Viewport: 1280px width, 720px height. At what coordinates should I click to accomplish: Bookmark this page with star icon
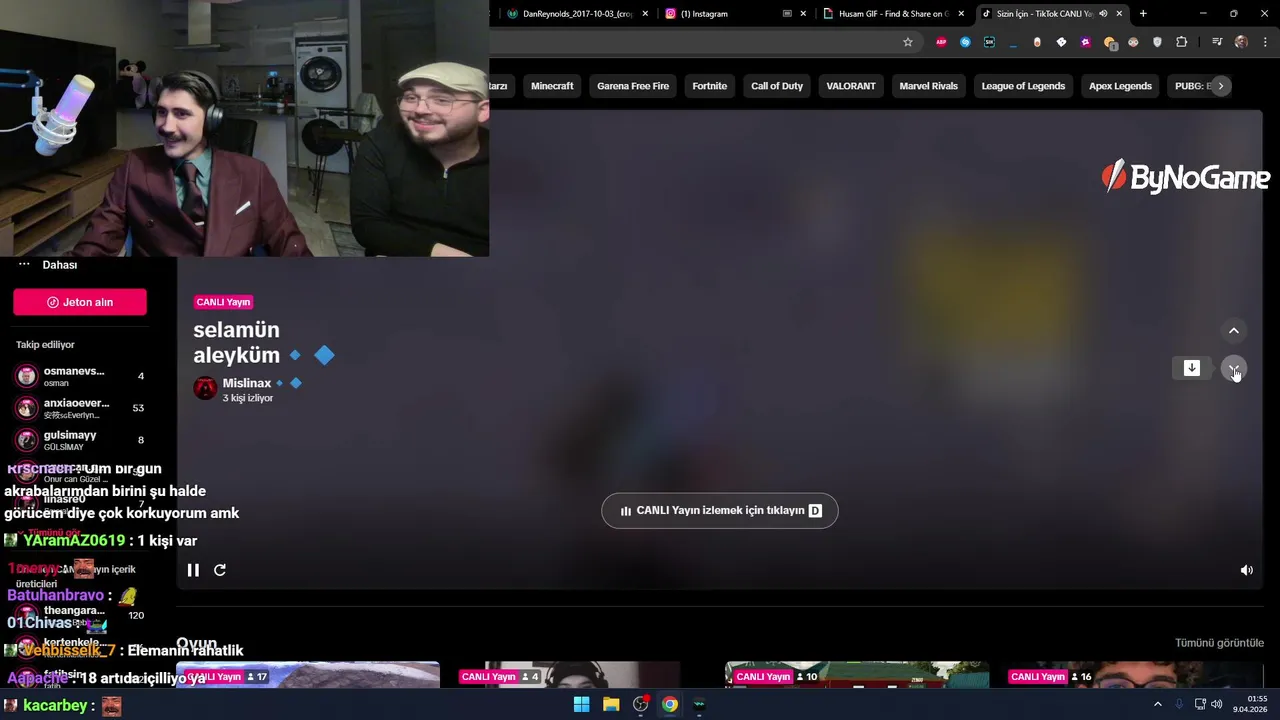(x=908, y=42)
